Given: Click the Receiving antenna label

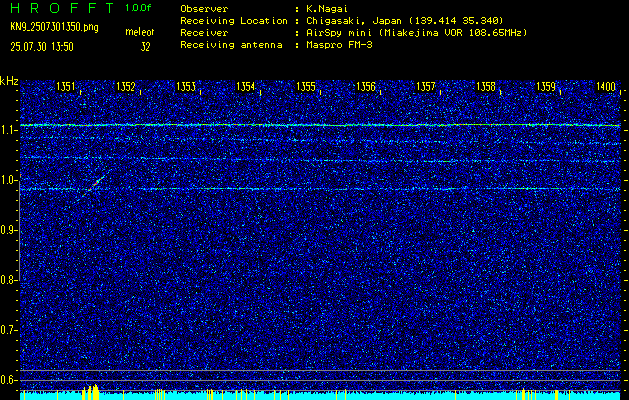Looking at the screenshot, I should pos(231,45).
